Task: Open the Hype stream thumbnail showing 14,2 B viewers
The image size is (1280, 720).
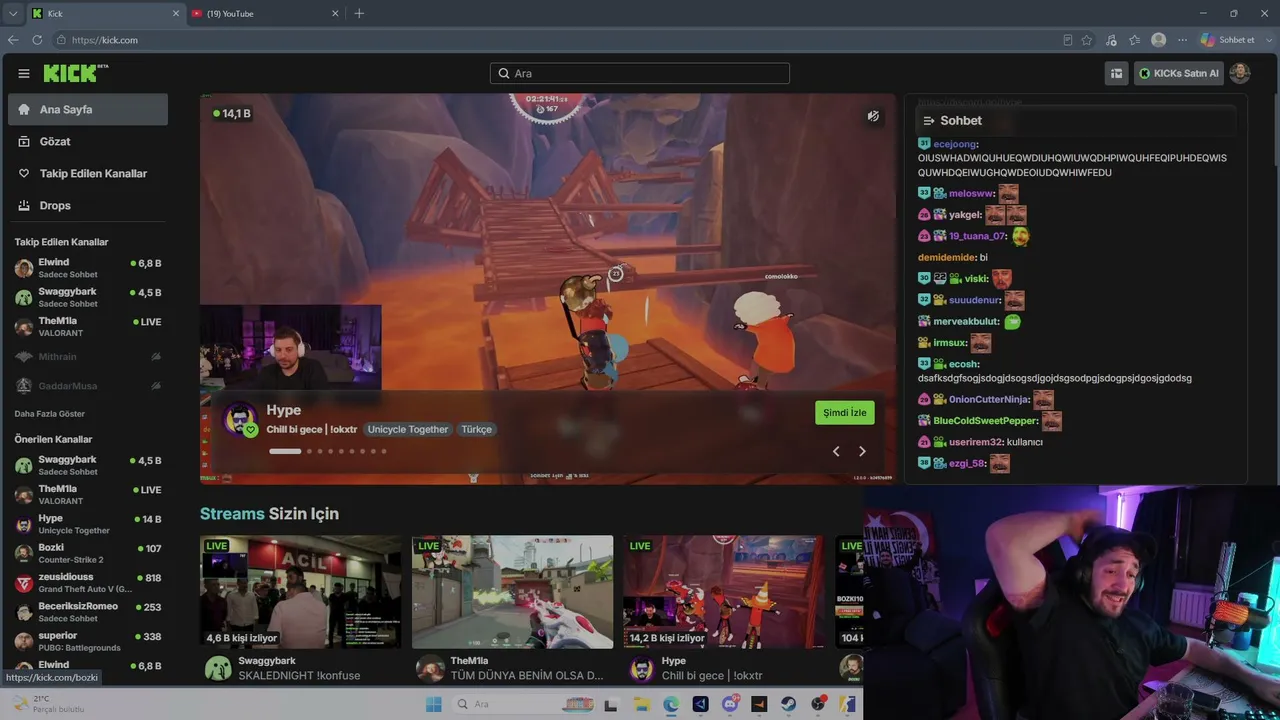Action: pyautogui.click(x=724, y=592)
